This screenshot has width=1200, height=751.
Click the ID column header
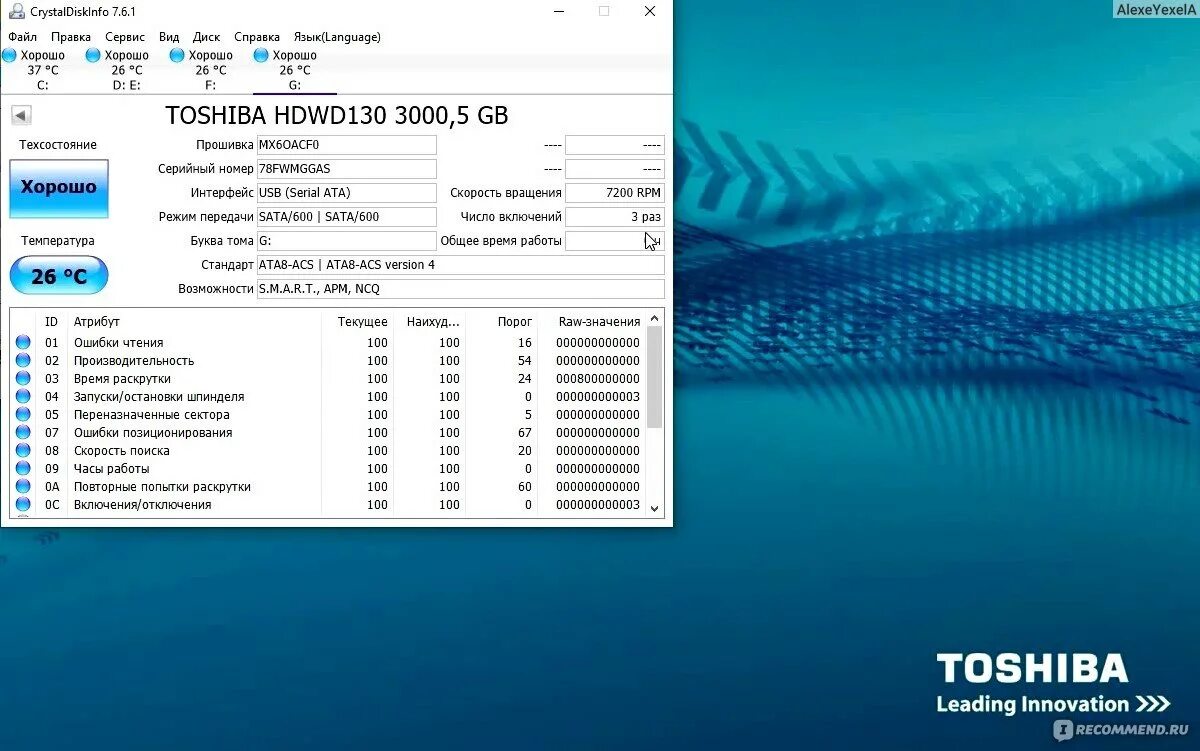click(x=51, y=322)
